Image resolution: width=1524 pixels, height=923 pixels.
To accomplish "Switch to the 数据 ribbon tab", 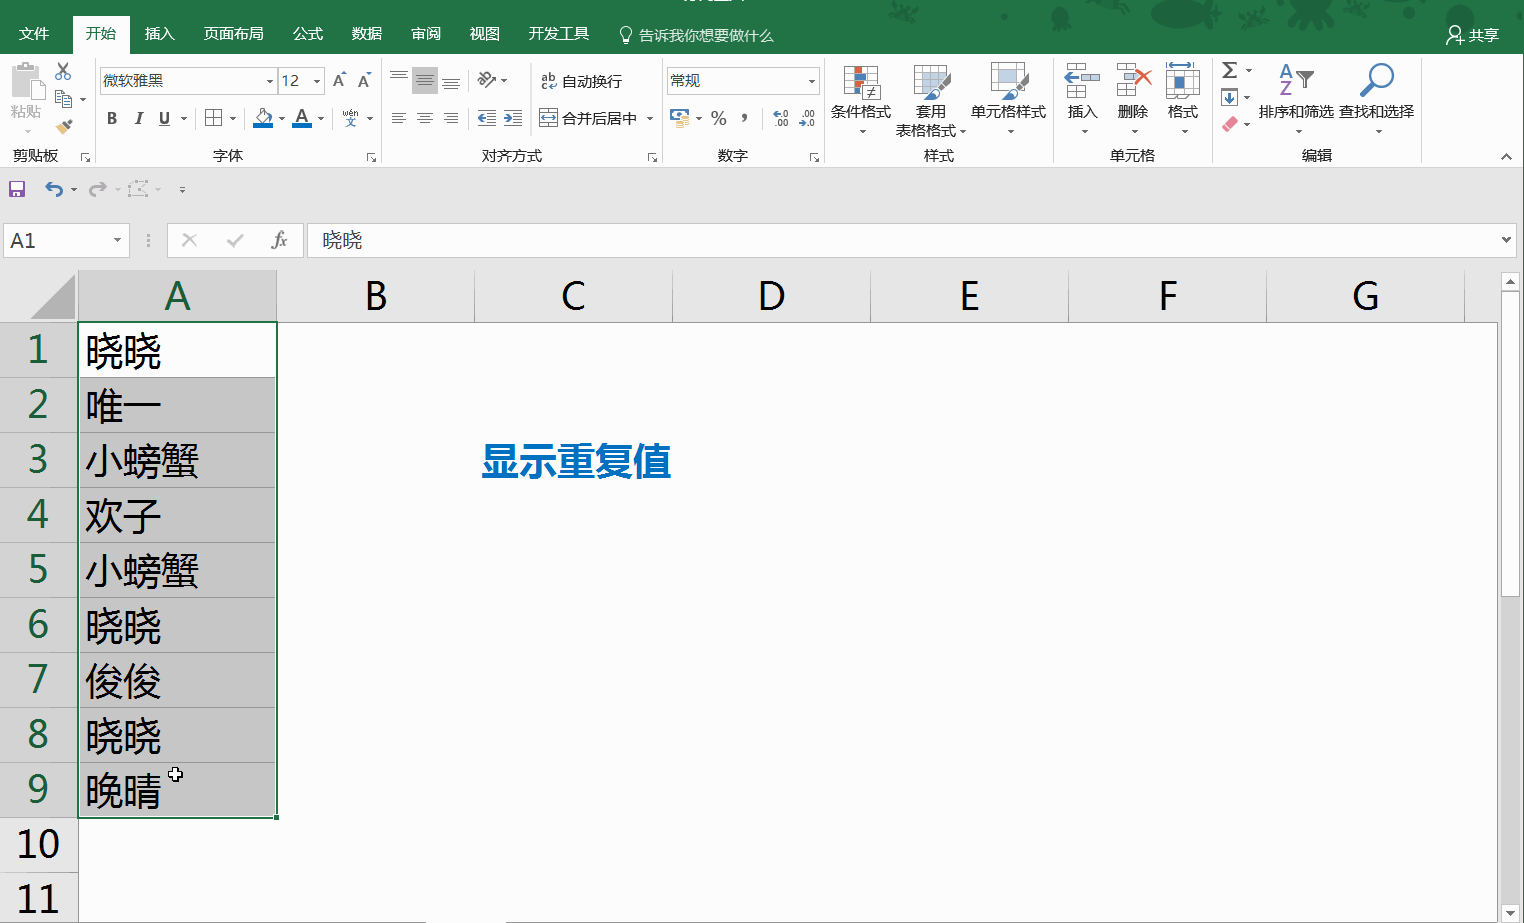I will coord(366,33).
